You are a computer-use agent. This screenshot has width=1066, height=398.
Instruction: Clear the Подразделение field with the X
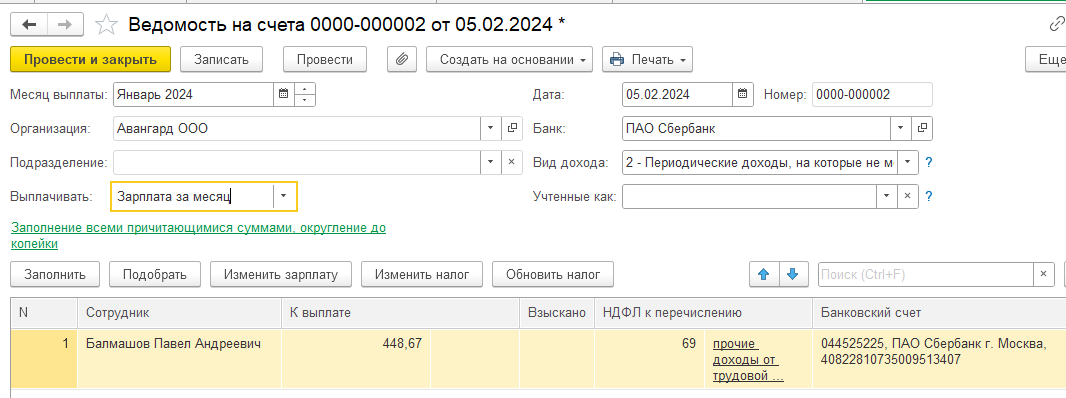(512, 163)
